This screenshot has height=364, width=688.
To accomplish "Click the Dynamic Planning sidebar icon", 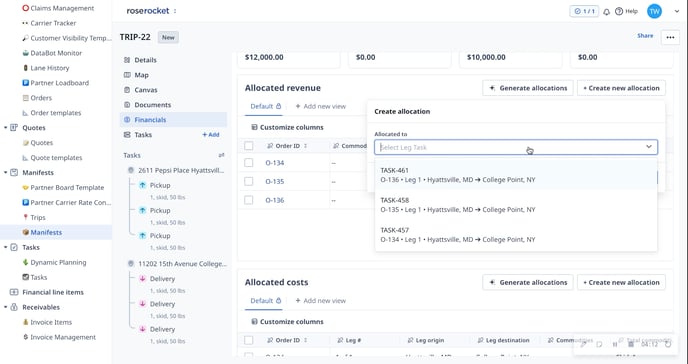I will (25, 262).
